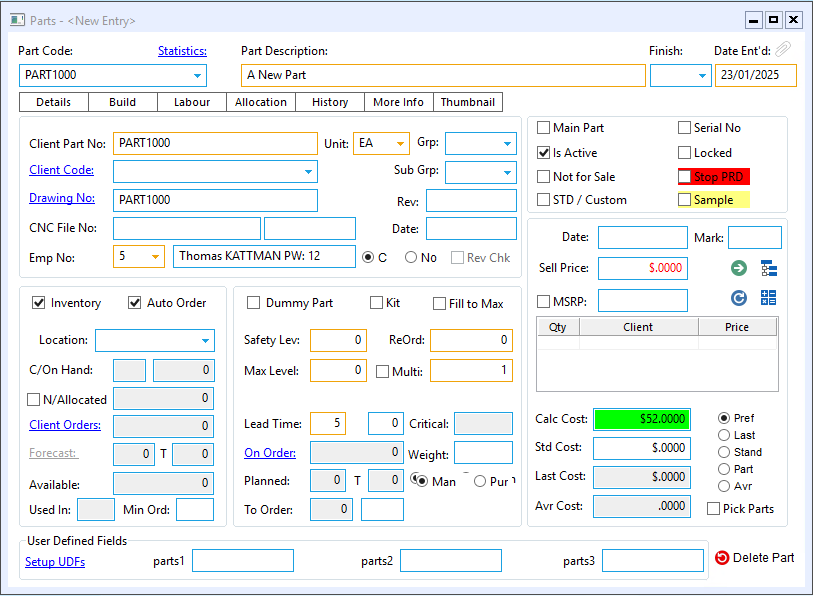
Task: Click the blue grid icon beside MSRP
Action: 768,298
